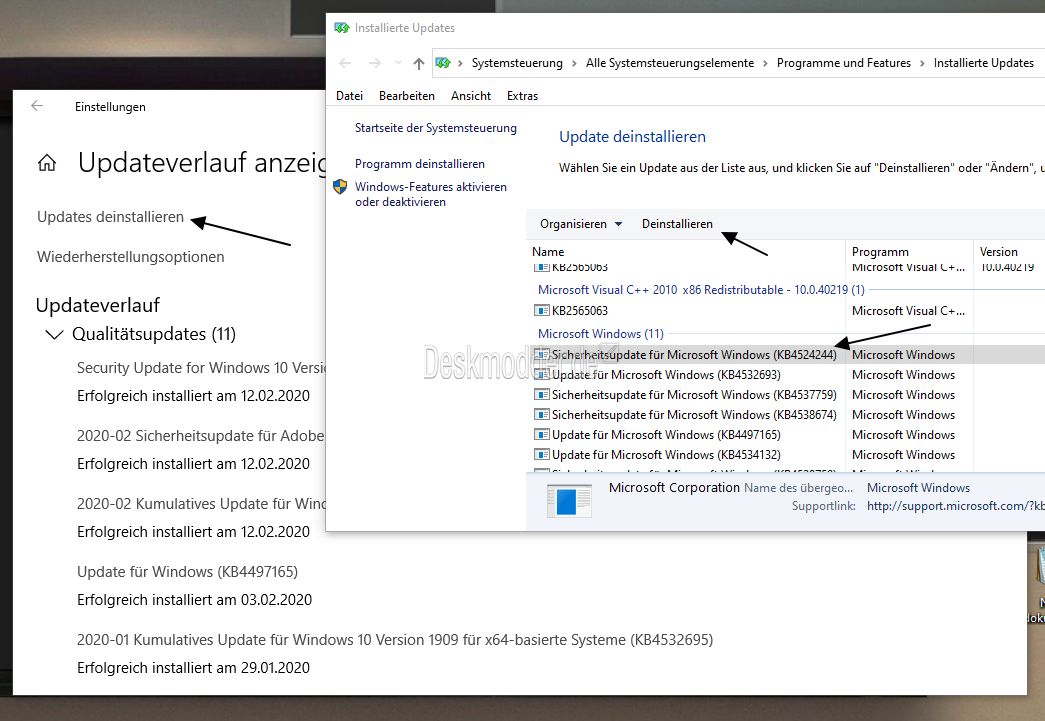Click the back navigation arrow in Installierte Updates

pyautogui.click(x=345, y=63)
